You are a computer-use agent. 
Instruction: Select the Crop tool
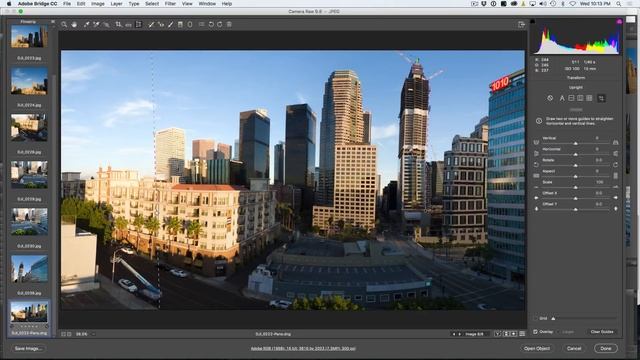click(118, 24)
